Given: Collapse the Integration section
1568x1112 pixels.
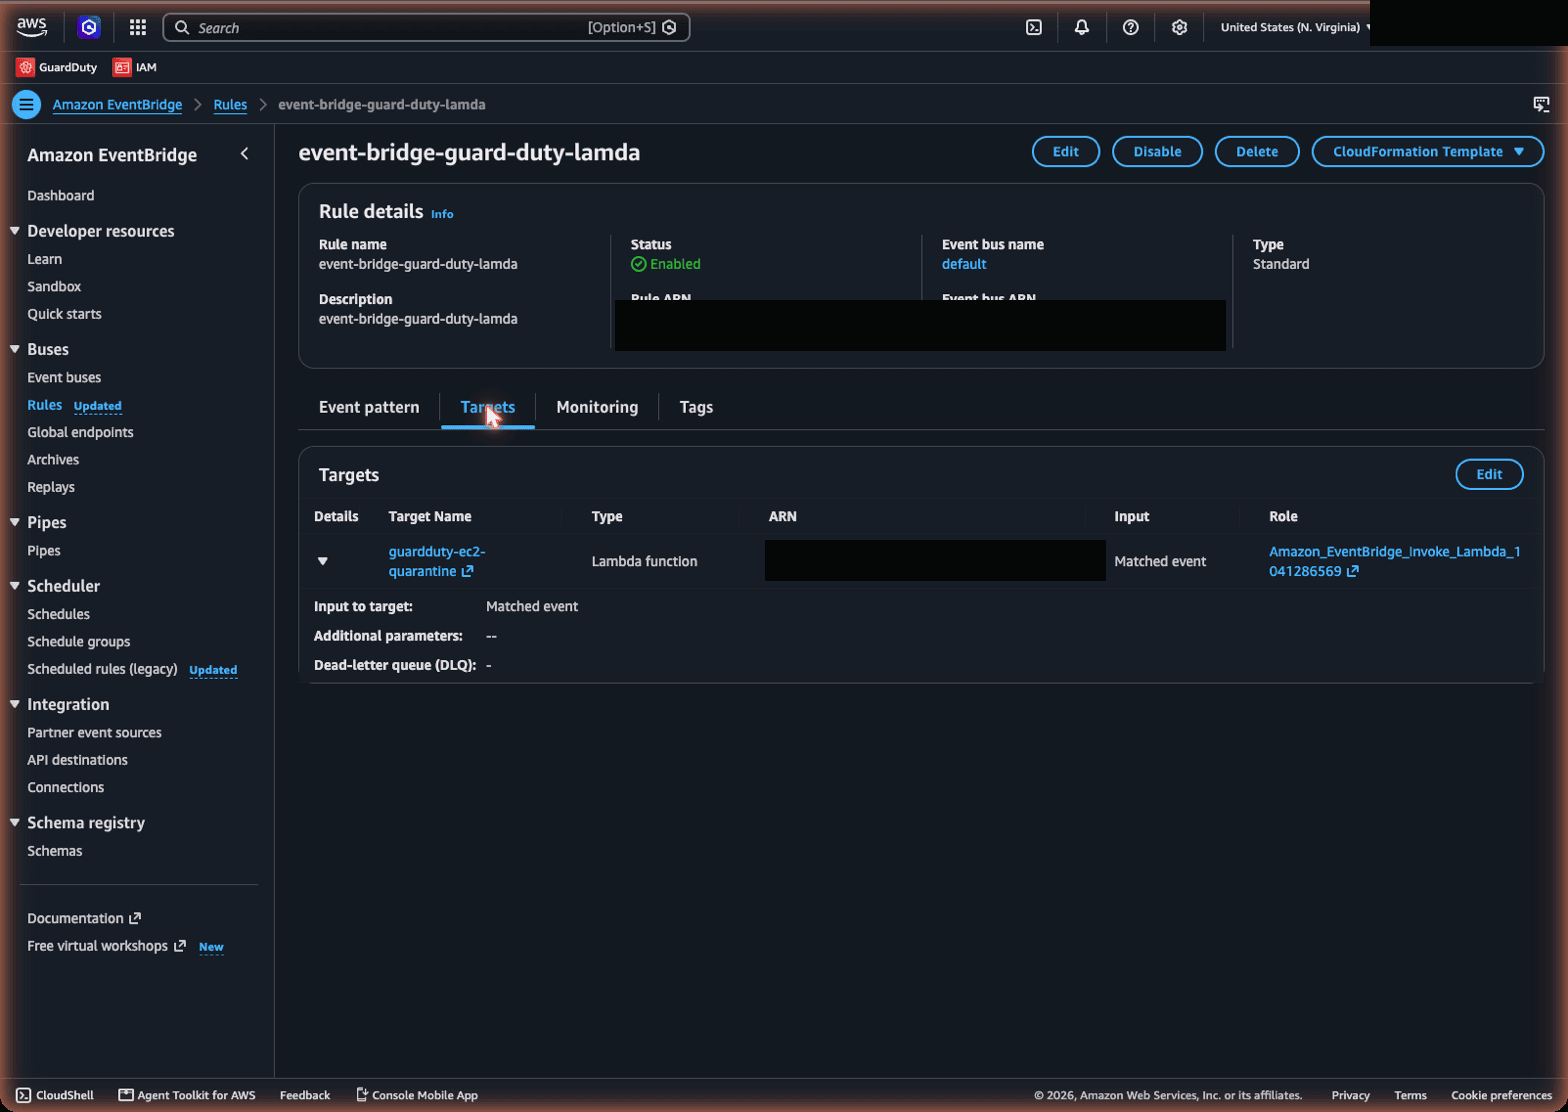Looking at the screenshot, I should tap(15, 704).
